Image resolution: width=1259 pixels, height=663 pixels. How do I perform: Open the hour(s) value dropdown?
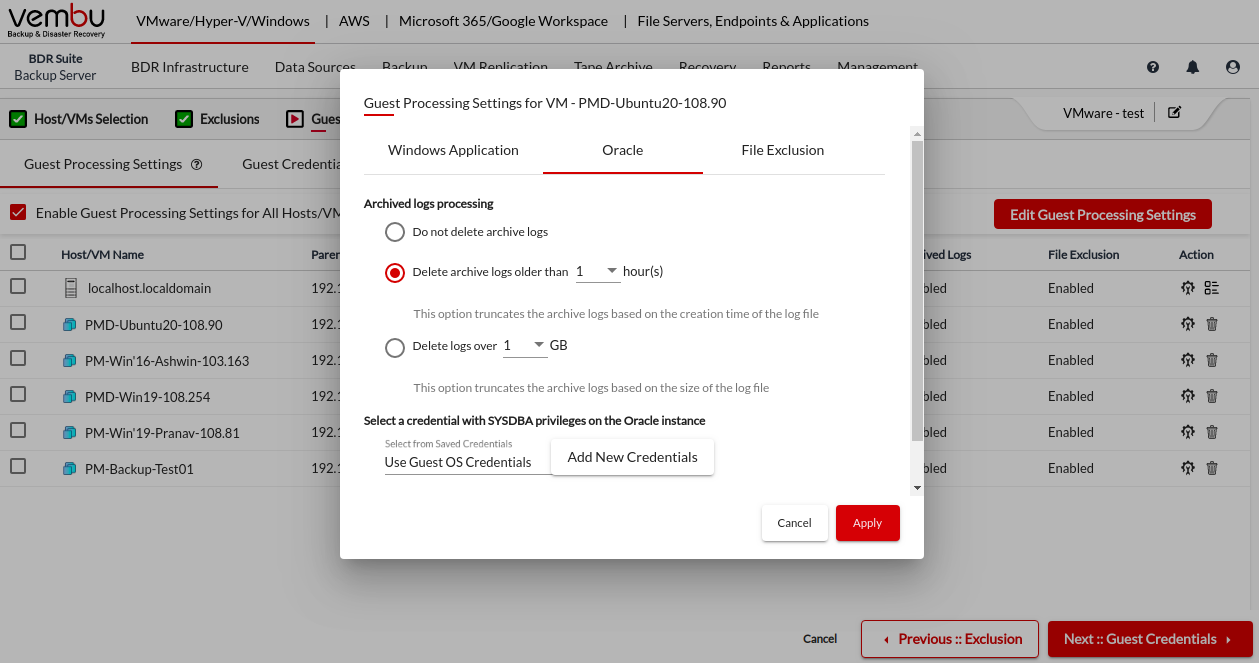(x=598, y=271)
